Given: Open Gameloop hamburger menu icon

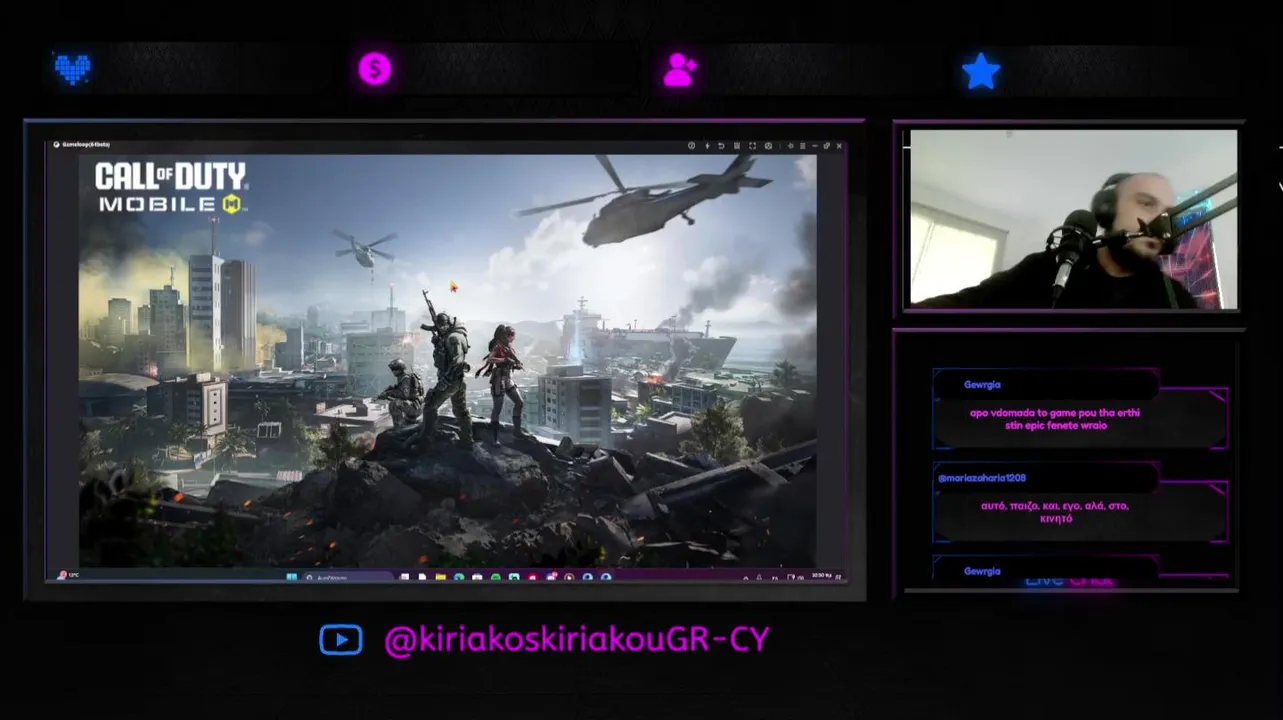Looking at the screenshot, I should (802, 146).
